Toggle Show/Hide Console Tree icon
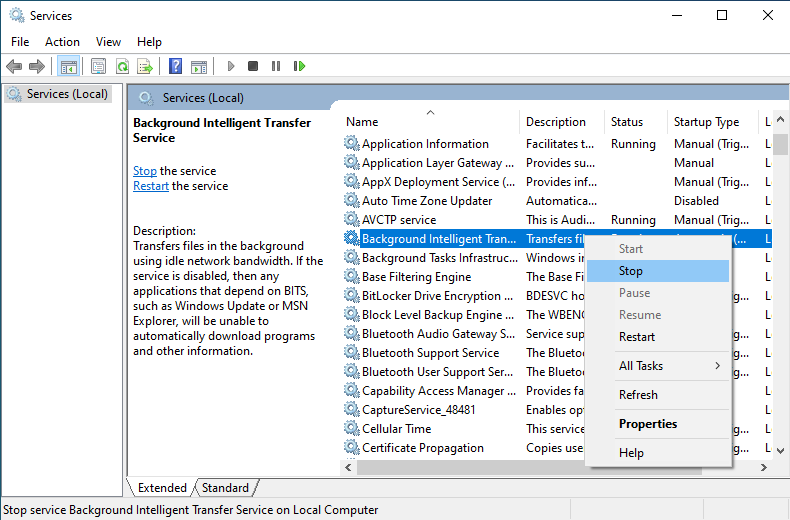Viewport: 790px width, 520px height. (69, 66)
